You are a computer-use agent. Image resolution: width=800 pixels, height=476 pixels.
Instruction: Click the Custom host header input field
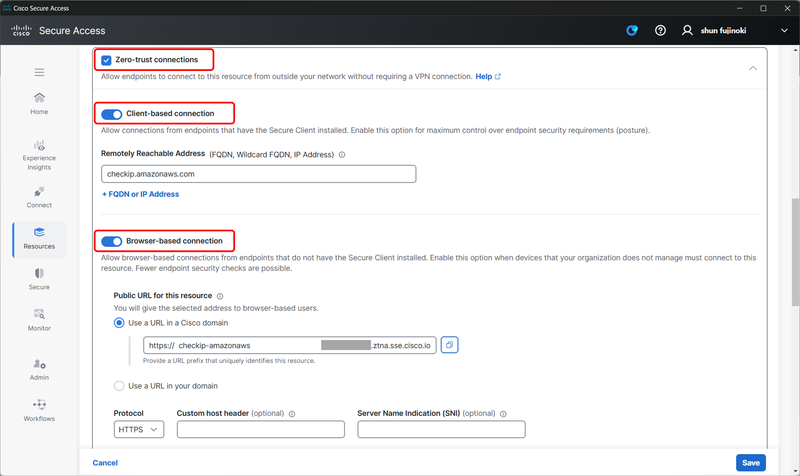point(260,430)
